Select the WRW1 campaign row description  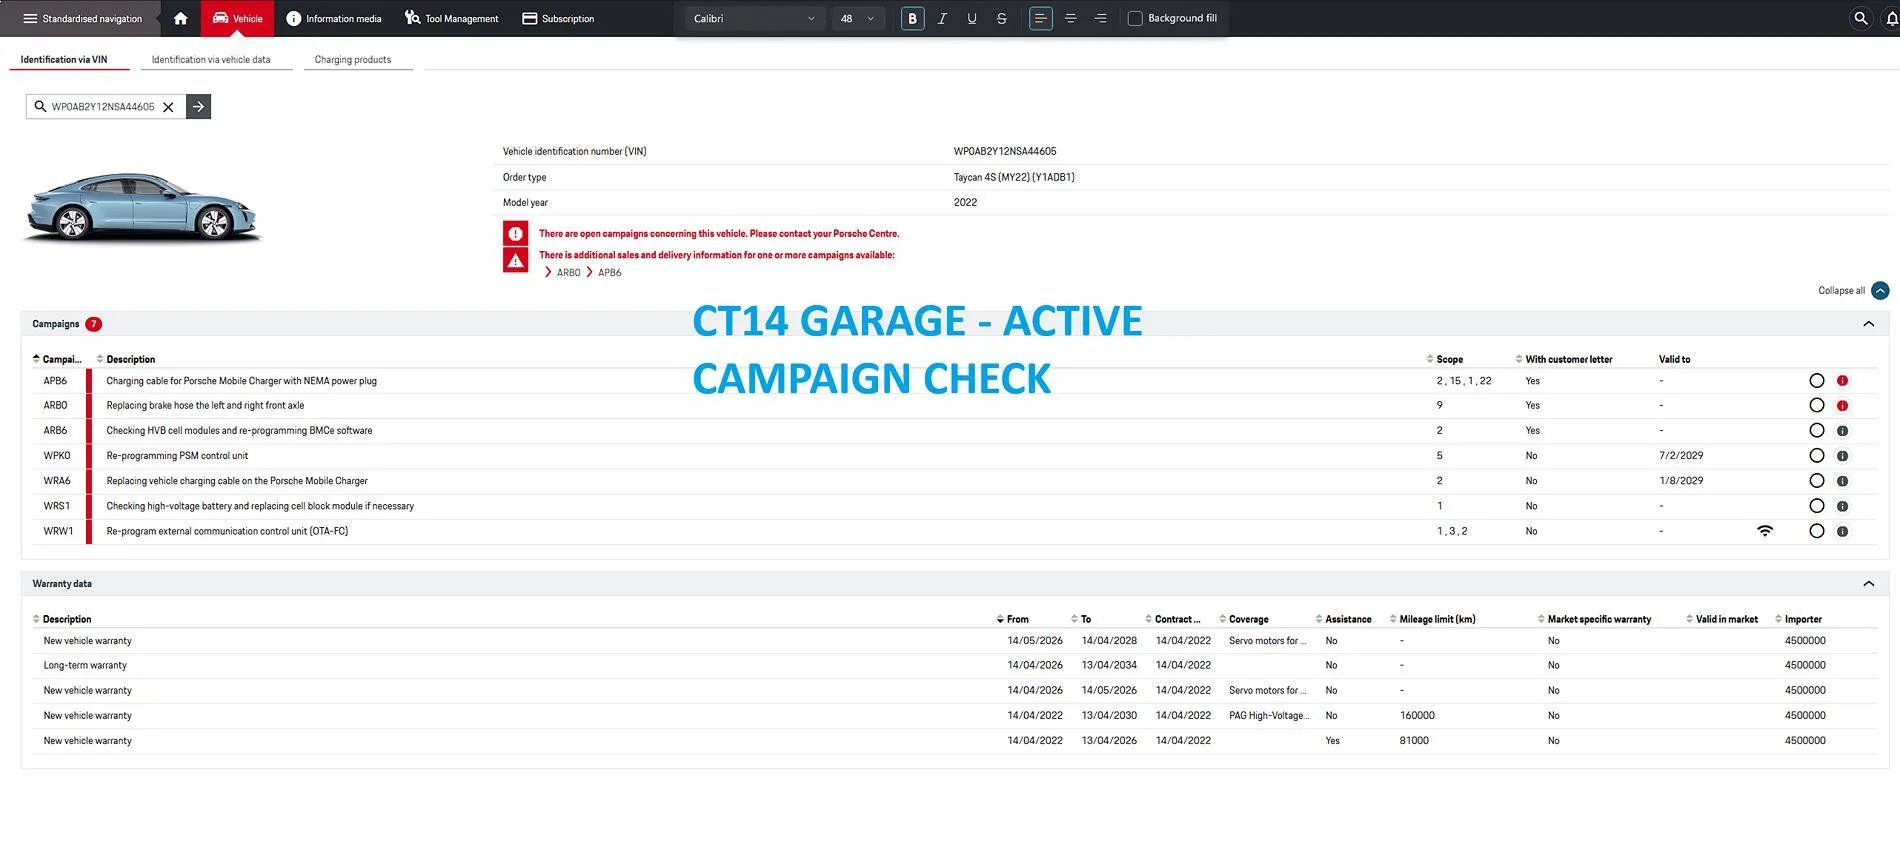click(227, 531)
